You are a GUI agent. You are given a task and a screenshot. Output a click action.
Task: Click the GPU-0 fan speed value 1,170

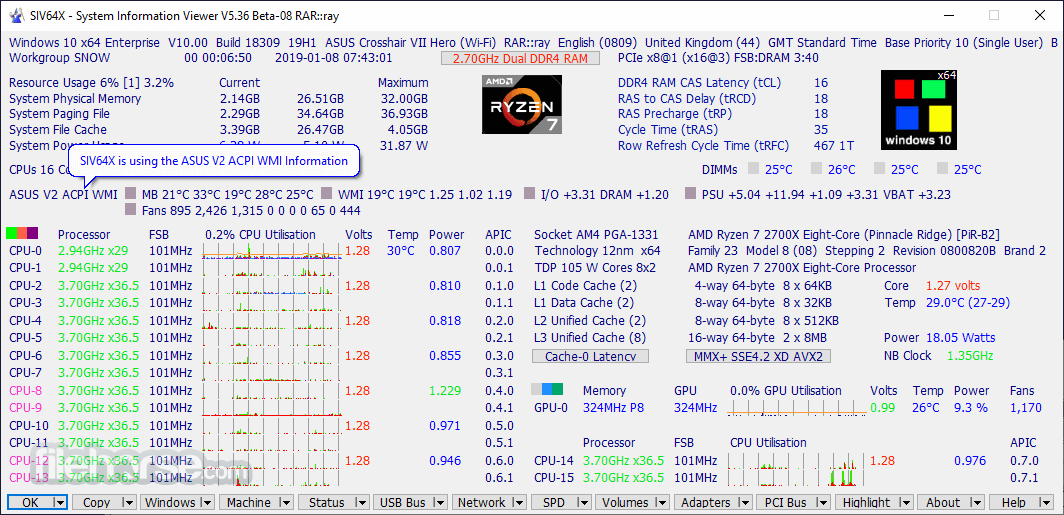[x=1025, y=408]
